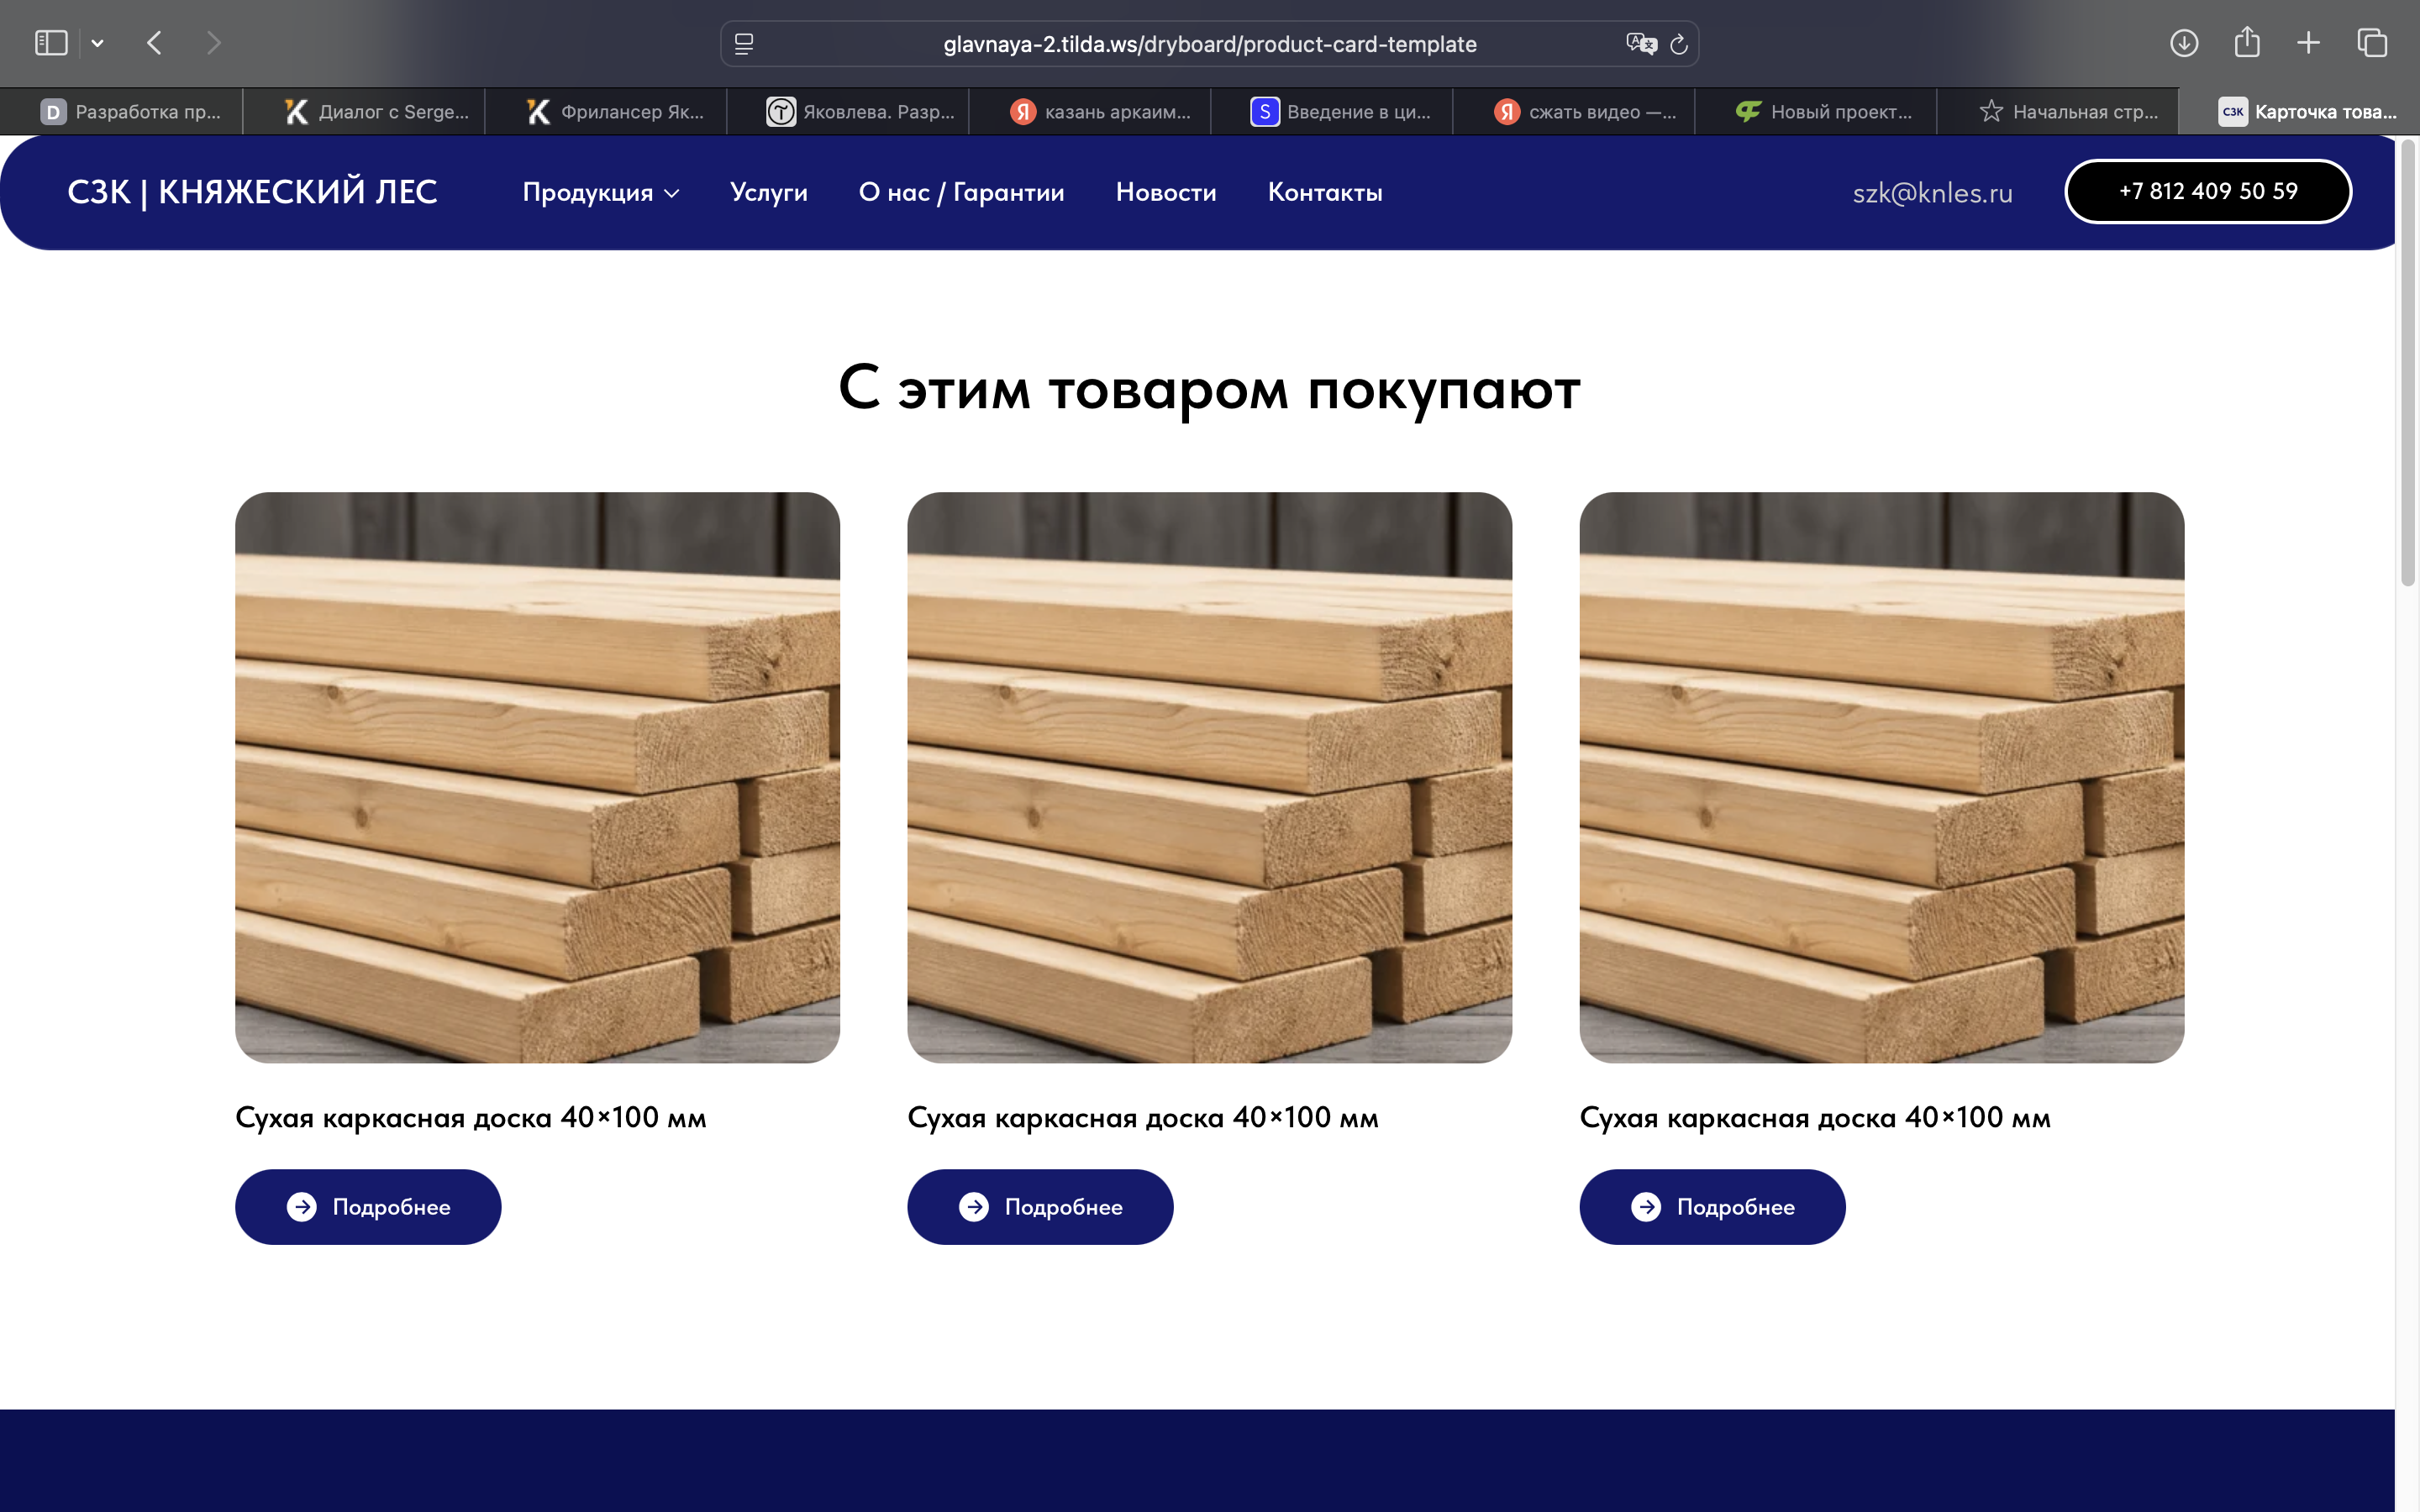Go back to the previous page
The image size is (2420, 1512).
(x=154, y=43)
